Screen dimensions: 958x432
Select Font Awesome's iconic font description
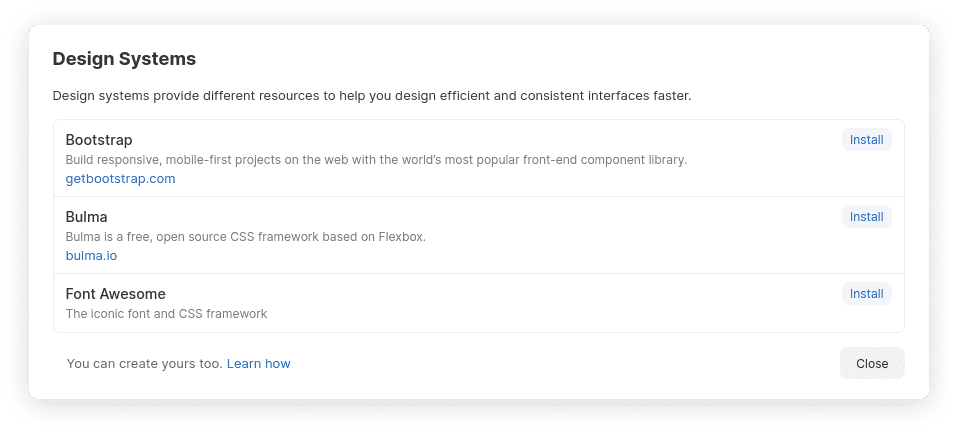pos(166,314)
